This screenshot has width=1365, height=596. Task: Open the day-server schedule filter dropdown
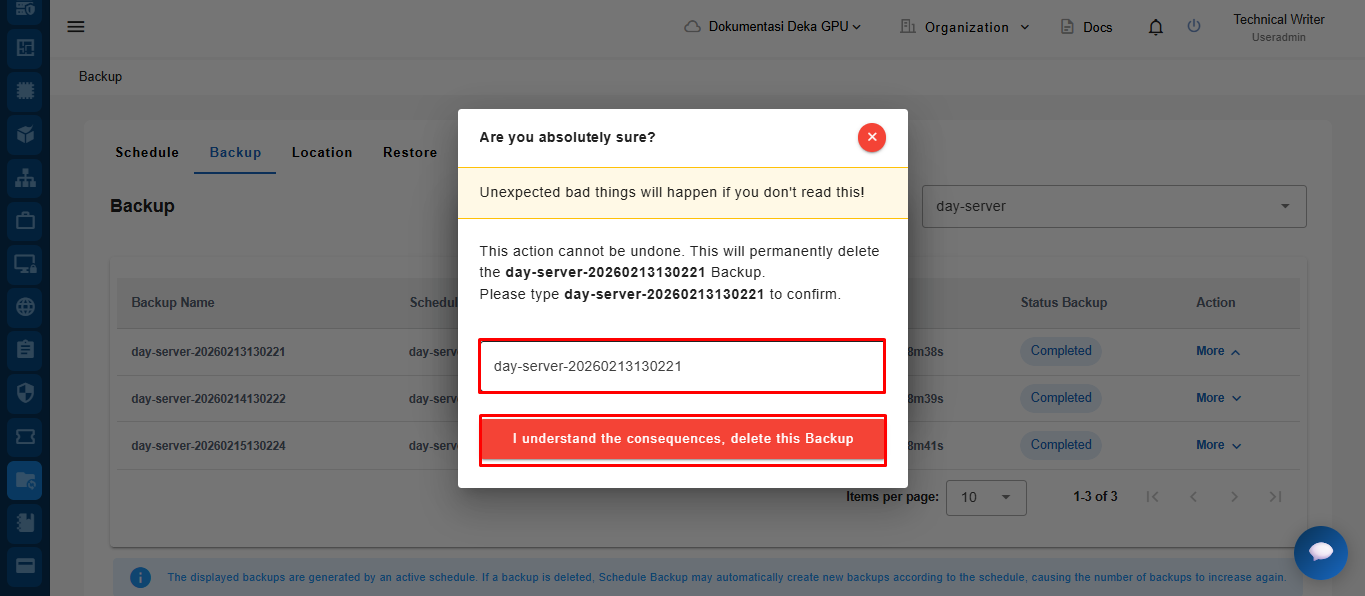click(1113, 206)
